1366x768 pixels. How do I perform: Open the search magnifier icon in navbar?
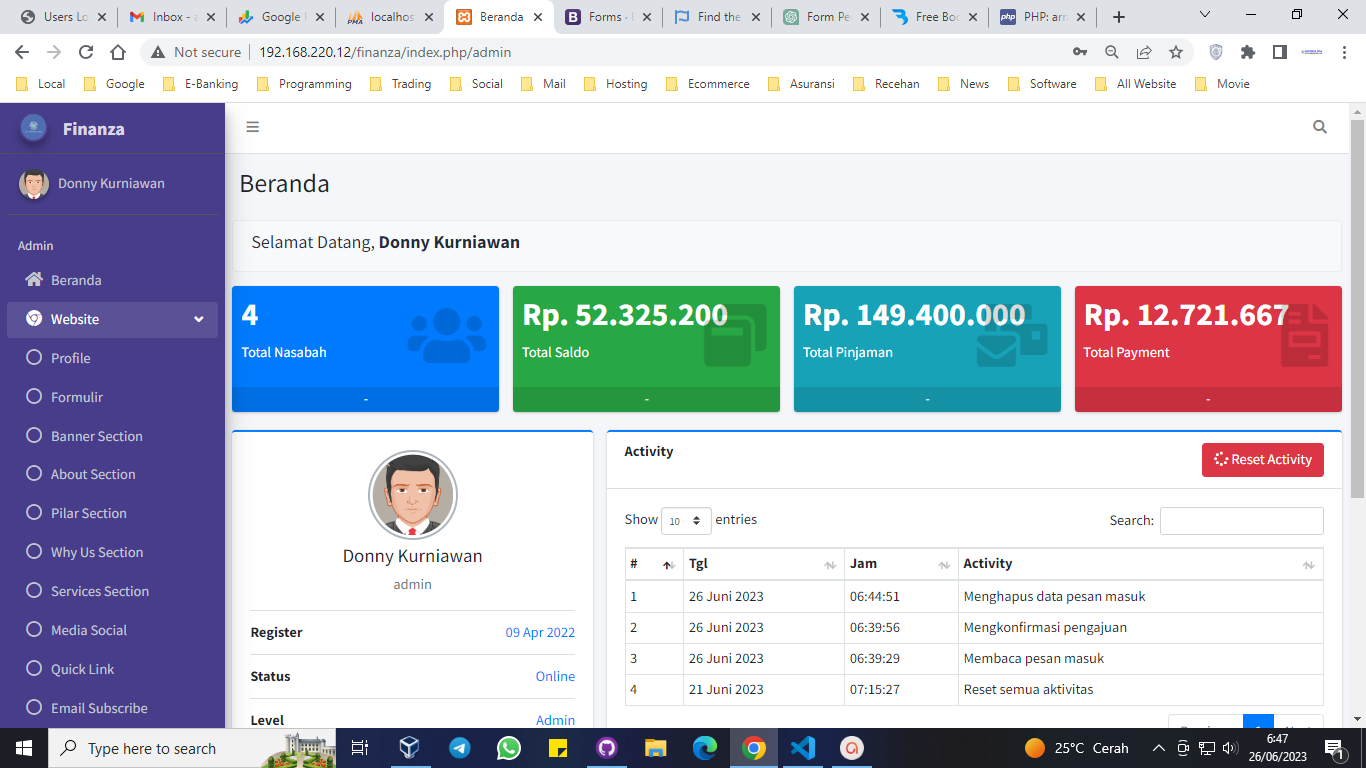coord(1320,127)
